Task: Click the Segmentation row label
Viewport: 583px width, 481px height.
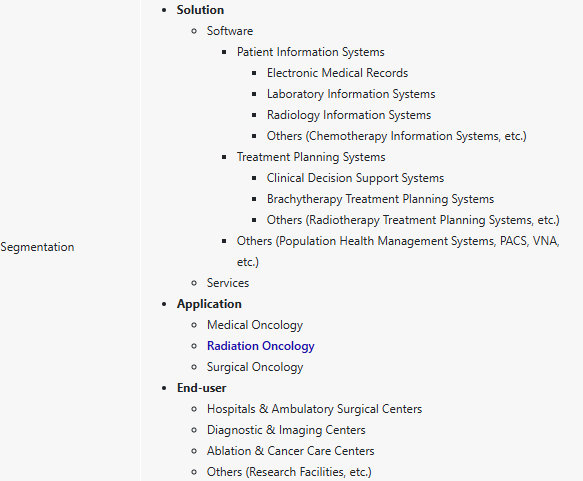Action: click(37, 247)
